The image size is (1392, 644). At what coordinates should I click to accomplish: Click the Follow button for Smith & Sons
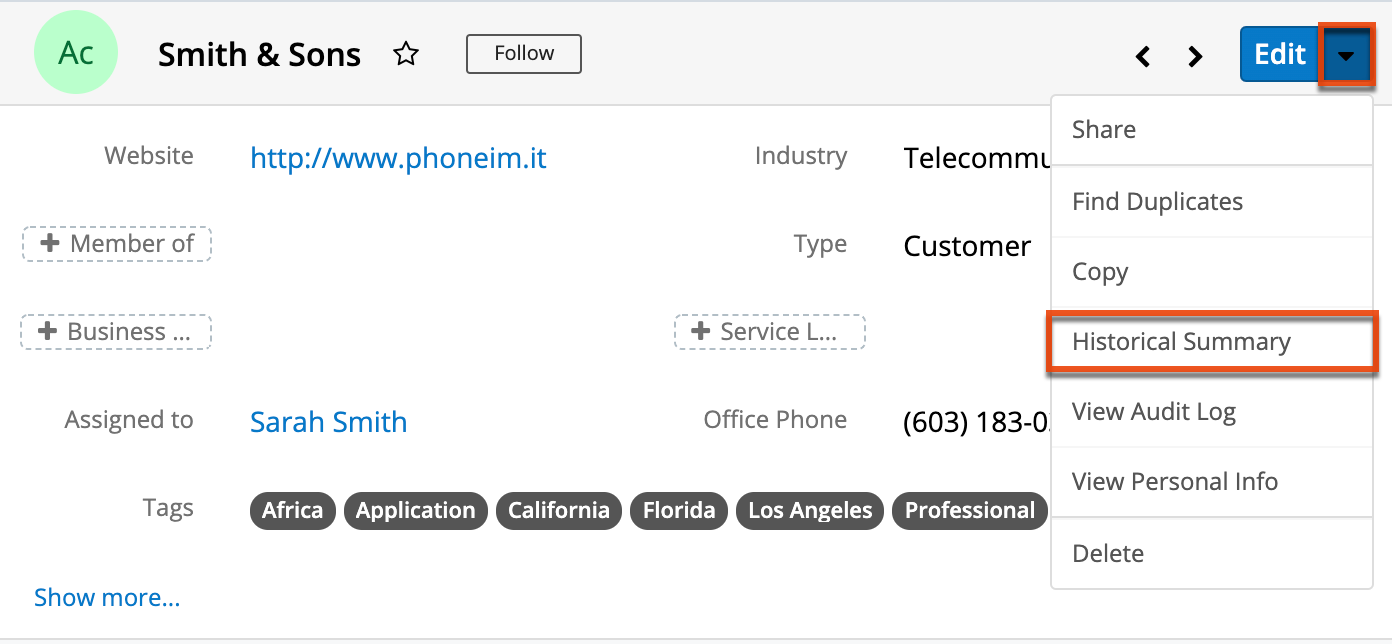tap(523, 54)
